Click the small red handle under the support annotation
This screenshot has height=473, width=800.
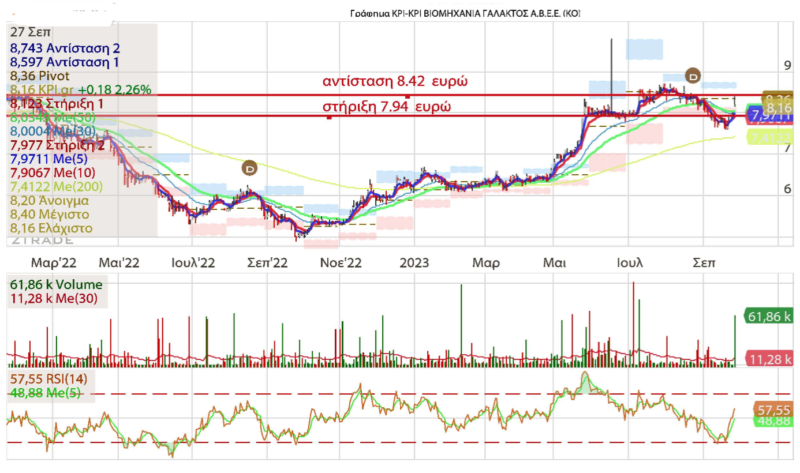click(x=329, y=118)
